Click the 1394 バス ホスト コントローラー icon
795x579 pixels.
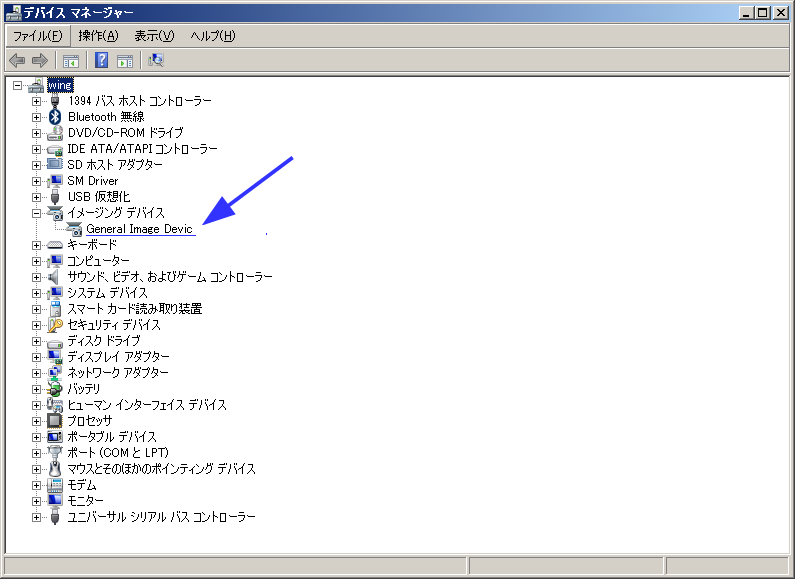point(55,101)
